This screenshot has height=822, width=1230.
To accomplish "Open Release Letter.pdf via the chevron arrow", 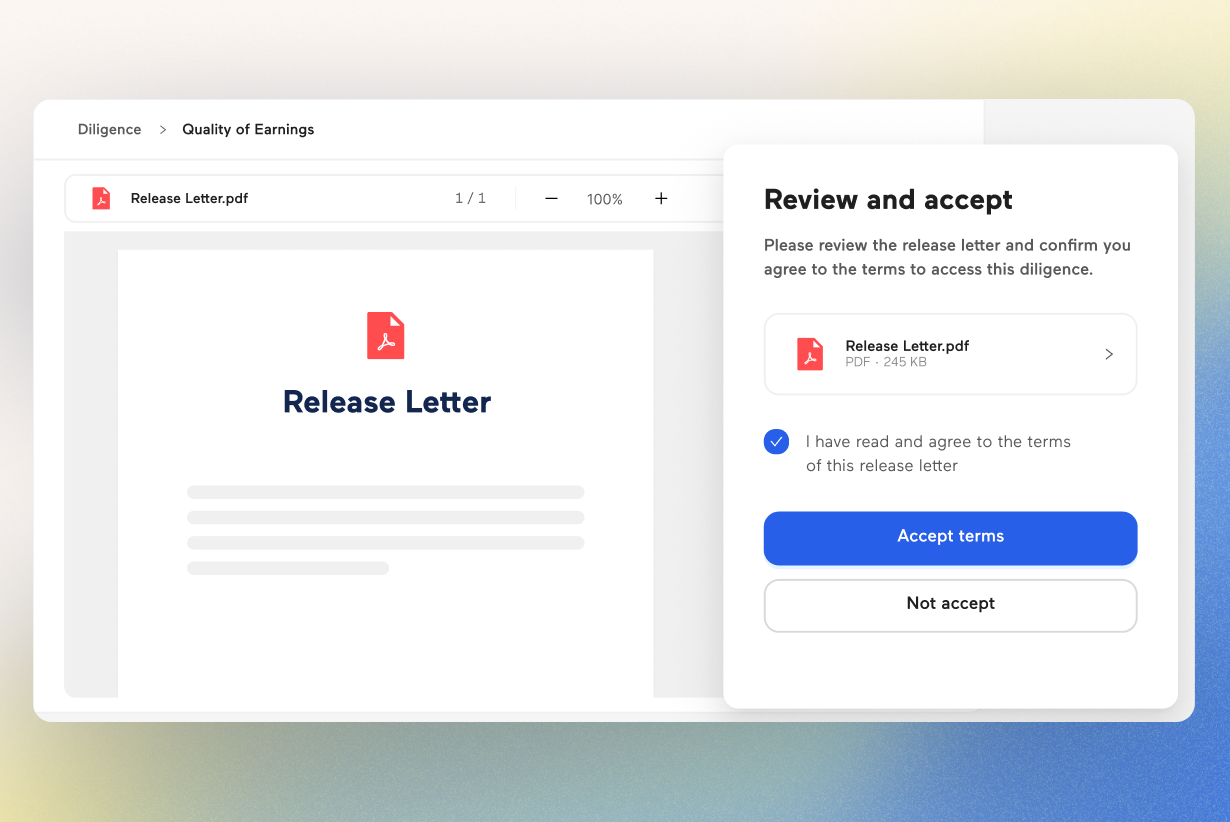I will pos(1109,354).
